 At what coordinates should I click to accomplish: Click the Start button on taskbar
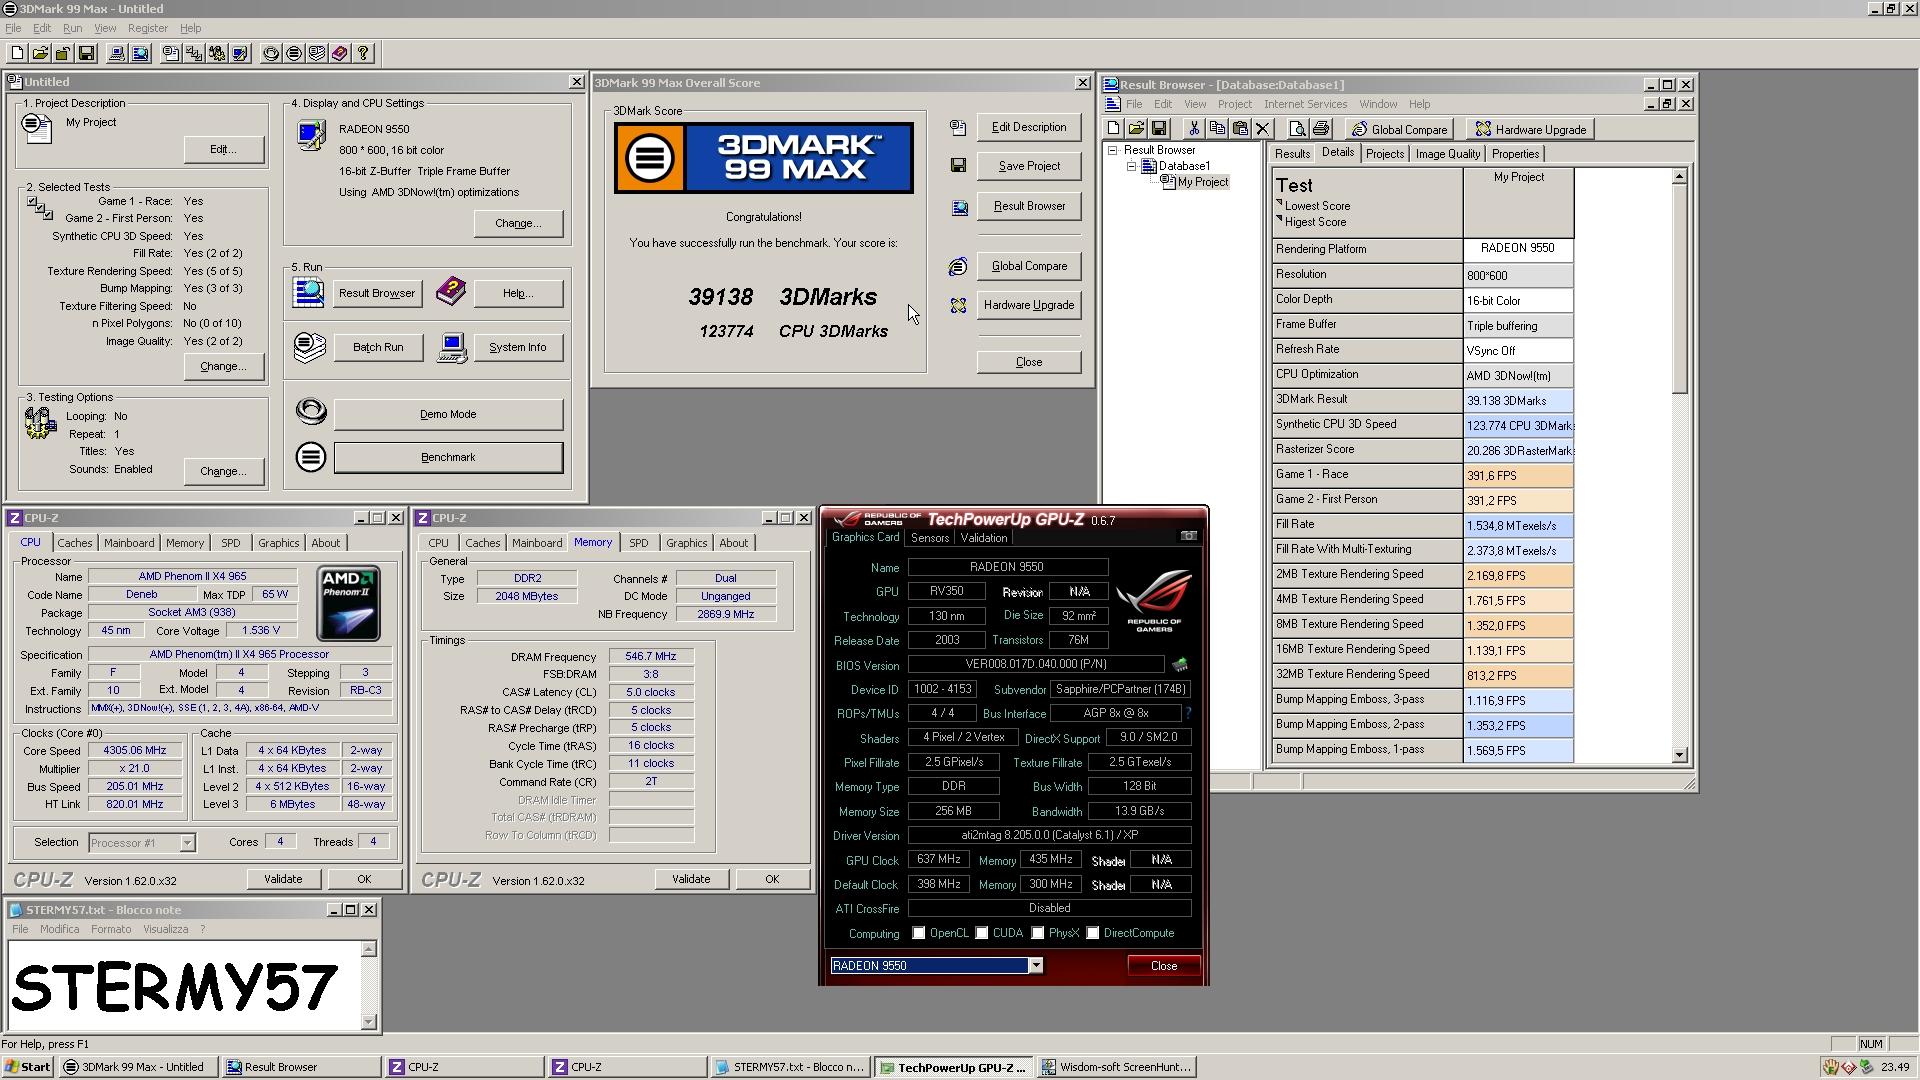[x=27, y=1067]
